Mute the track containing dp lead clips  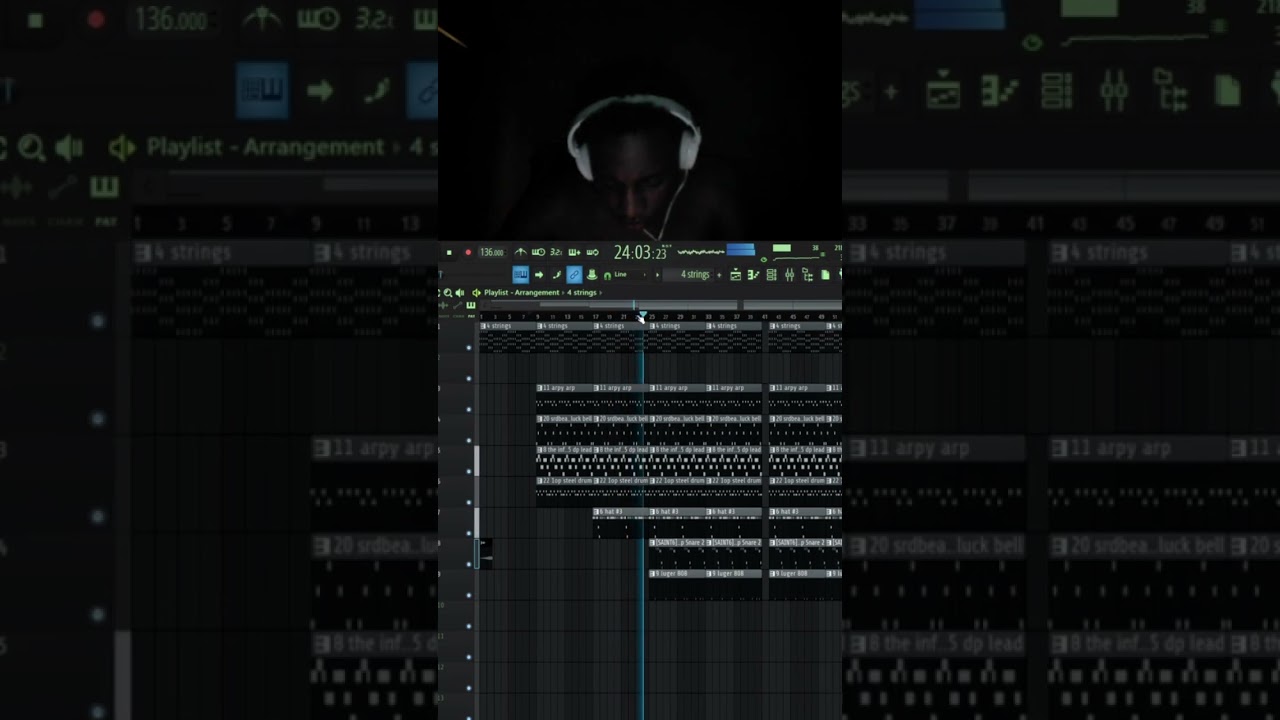(468, 471)
